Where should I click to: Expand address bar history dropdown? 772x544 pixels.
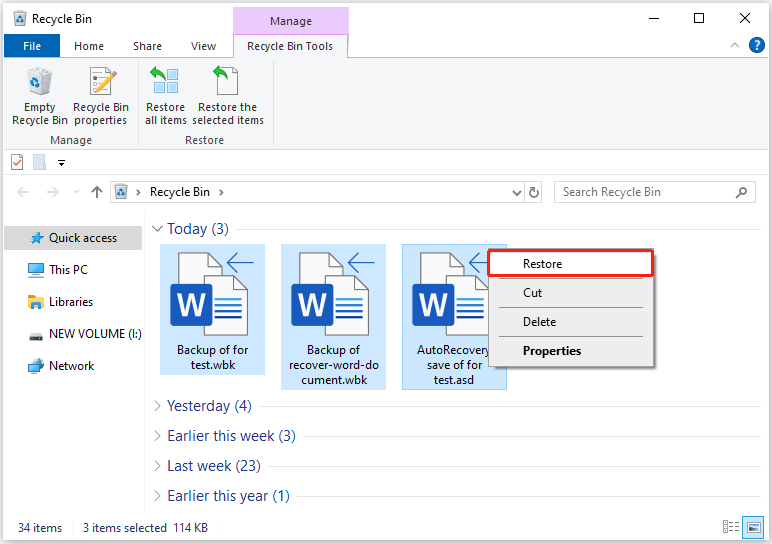click(516, 192)
